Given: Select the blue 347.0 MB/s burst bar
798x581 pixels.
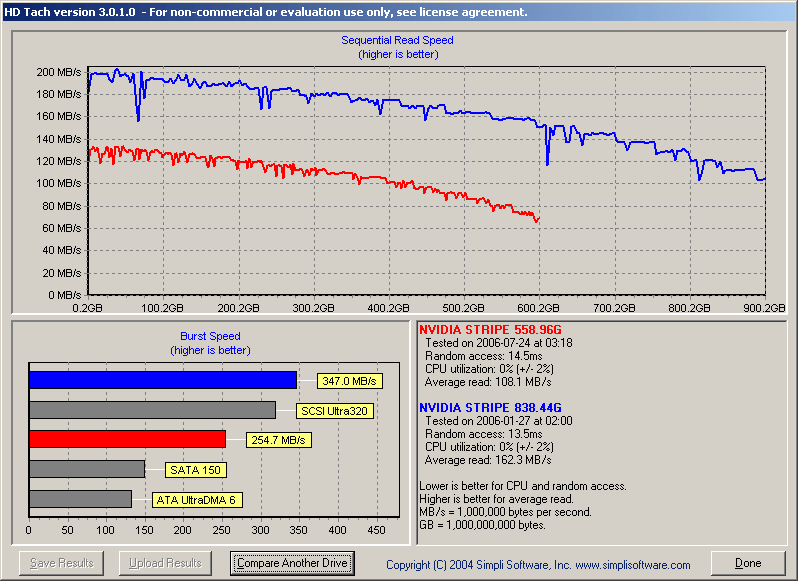Looking at the screenshot, I should click(x=163, y=380).
